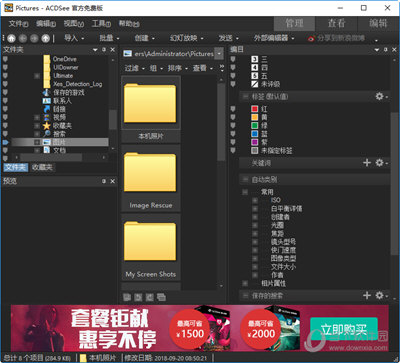400x363 pixels.
Task: Click the Up one level arrow icon
Action: [x=45, y=38]
